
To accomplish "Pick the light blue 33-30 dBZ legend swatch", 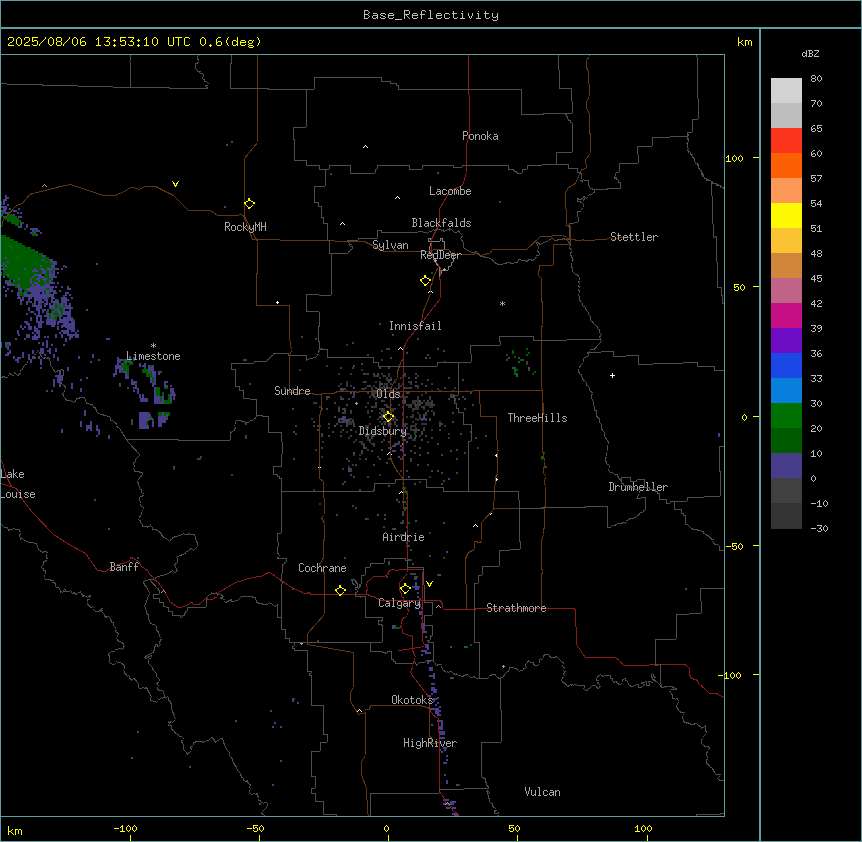I will tap(786, 390).
